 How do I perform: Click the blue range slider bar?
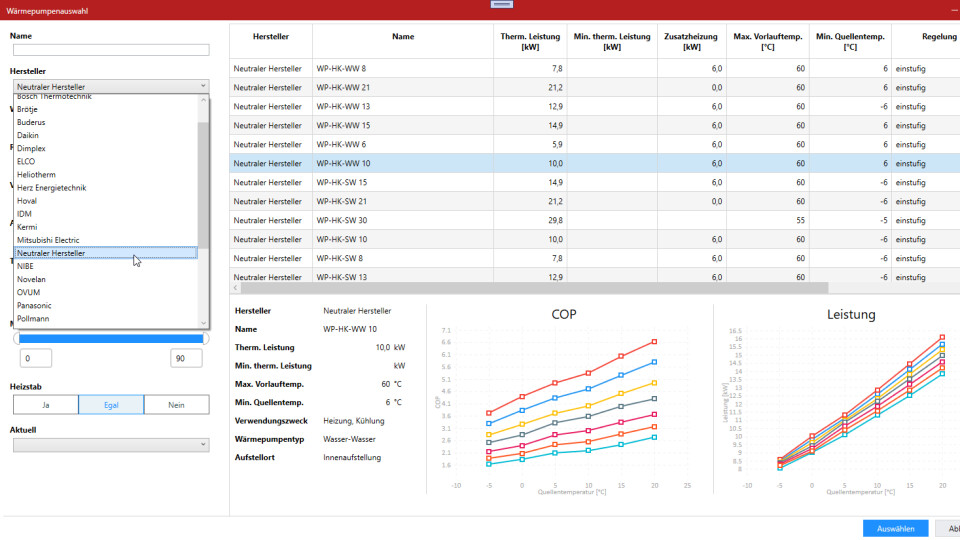[x=110, y=338]
